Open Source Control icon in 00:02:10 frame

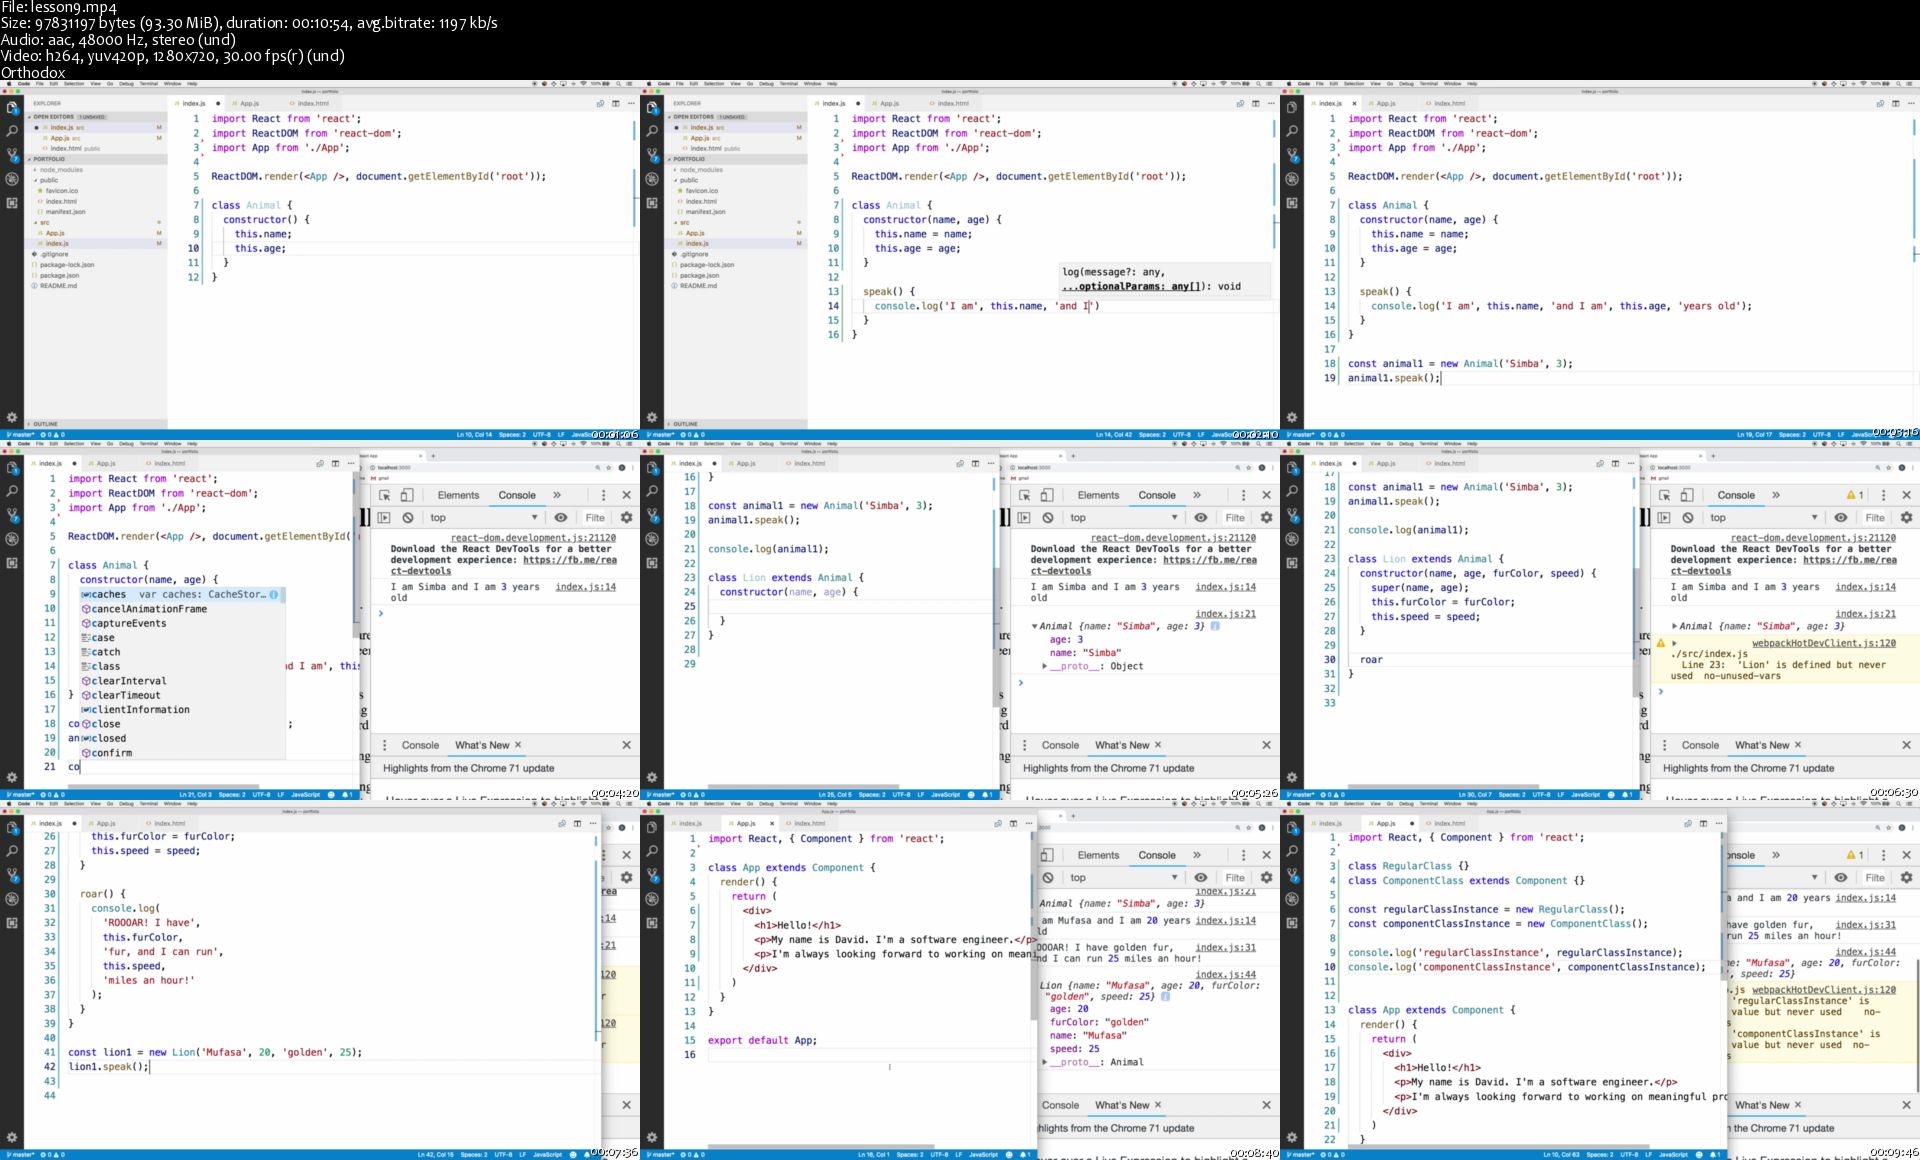pos(652,155)
